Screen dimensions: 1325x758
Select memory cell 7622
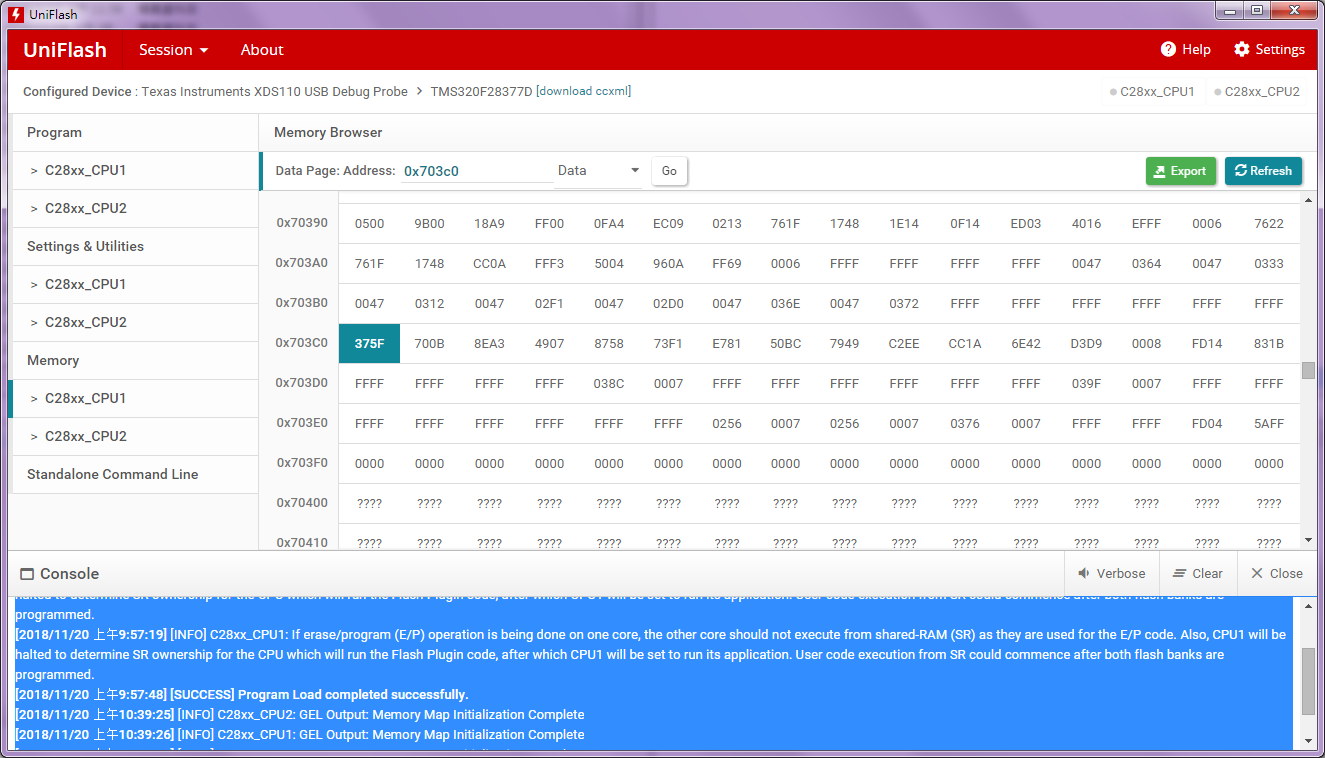coord(1269,224)
